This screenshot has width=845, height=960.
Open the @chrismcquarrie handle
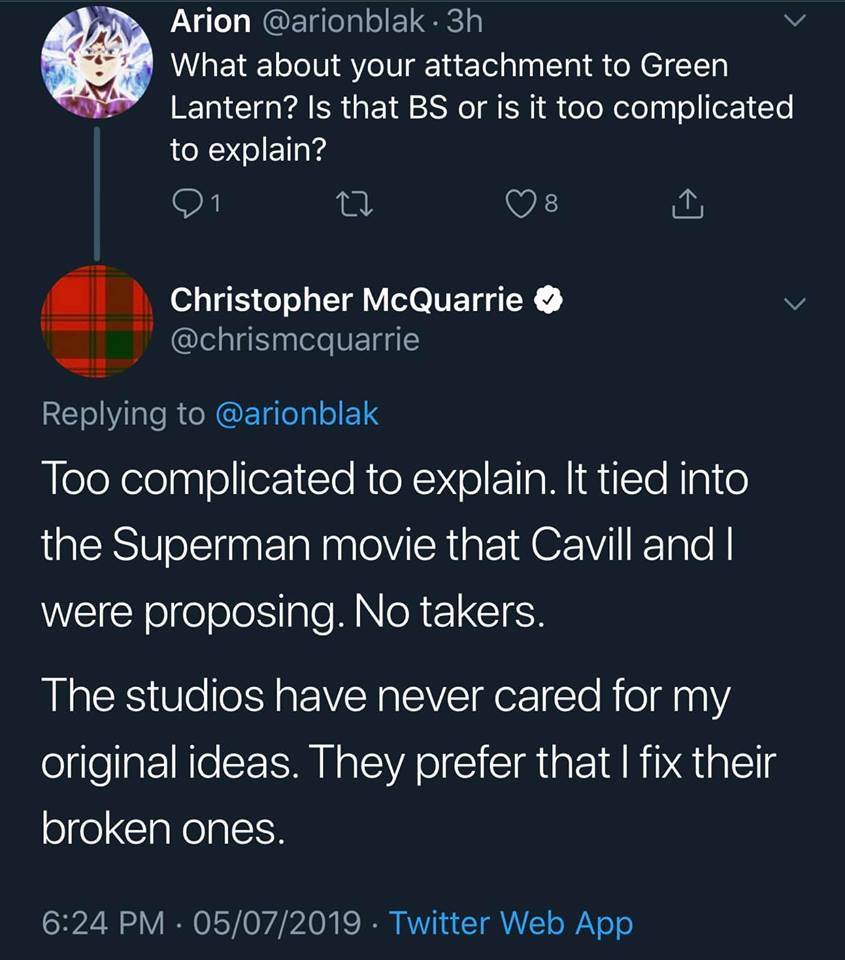[295, 340]
